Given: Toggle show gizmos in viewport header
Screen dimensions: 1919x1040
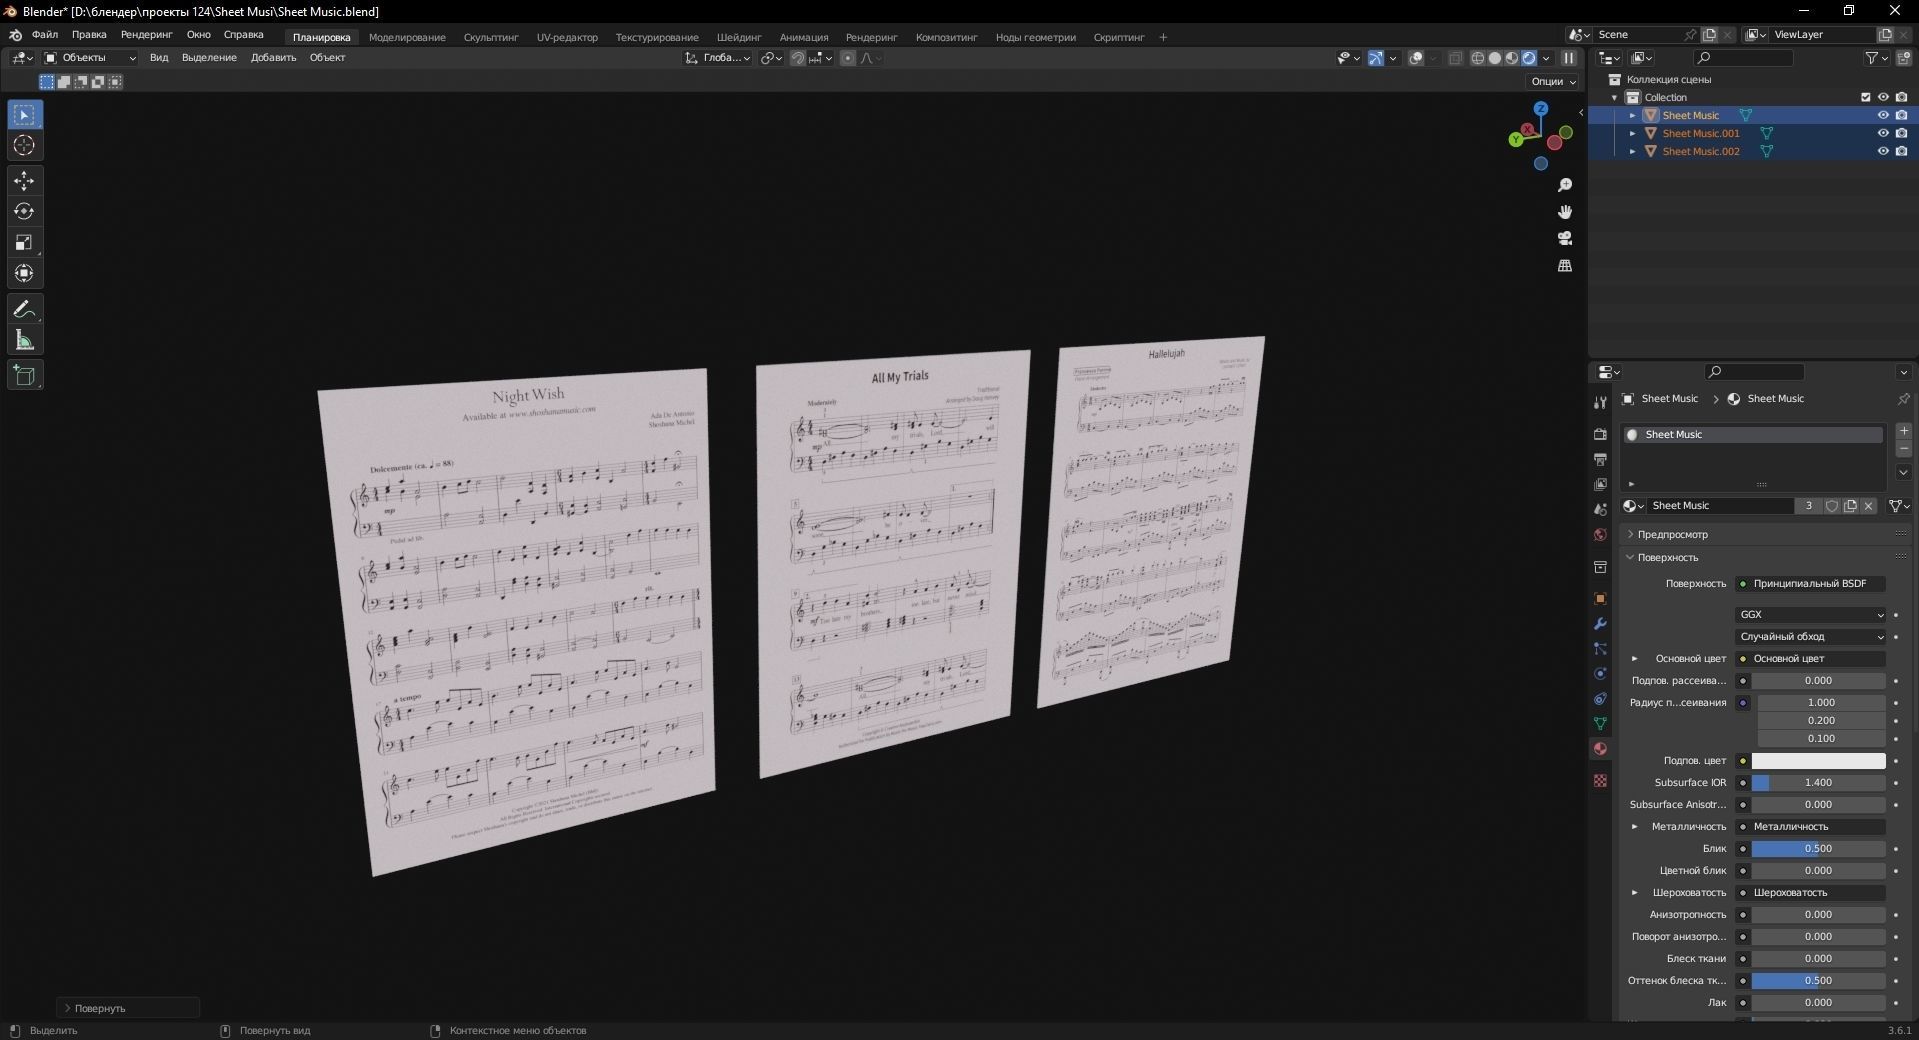Looking at the screenshot, I should click(x=1376, y=58).
